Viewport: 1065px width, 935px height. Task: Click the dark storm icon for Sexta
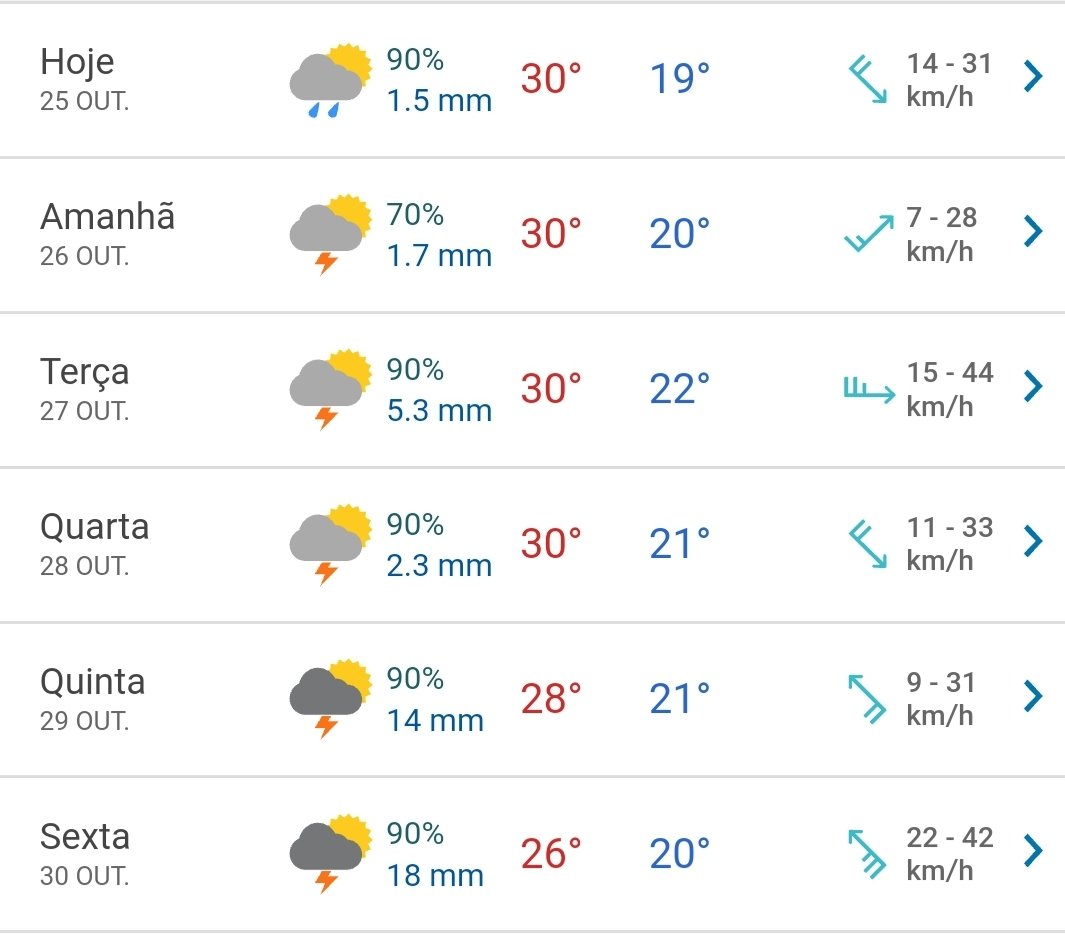329,853
